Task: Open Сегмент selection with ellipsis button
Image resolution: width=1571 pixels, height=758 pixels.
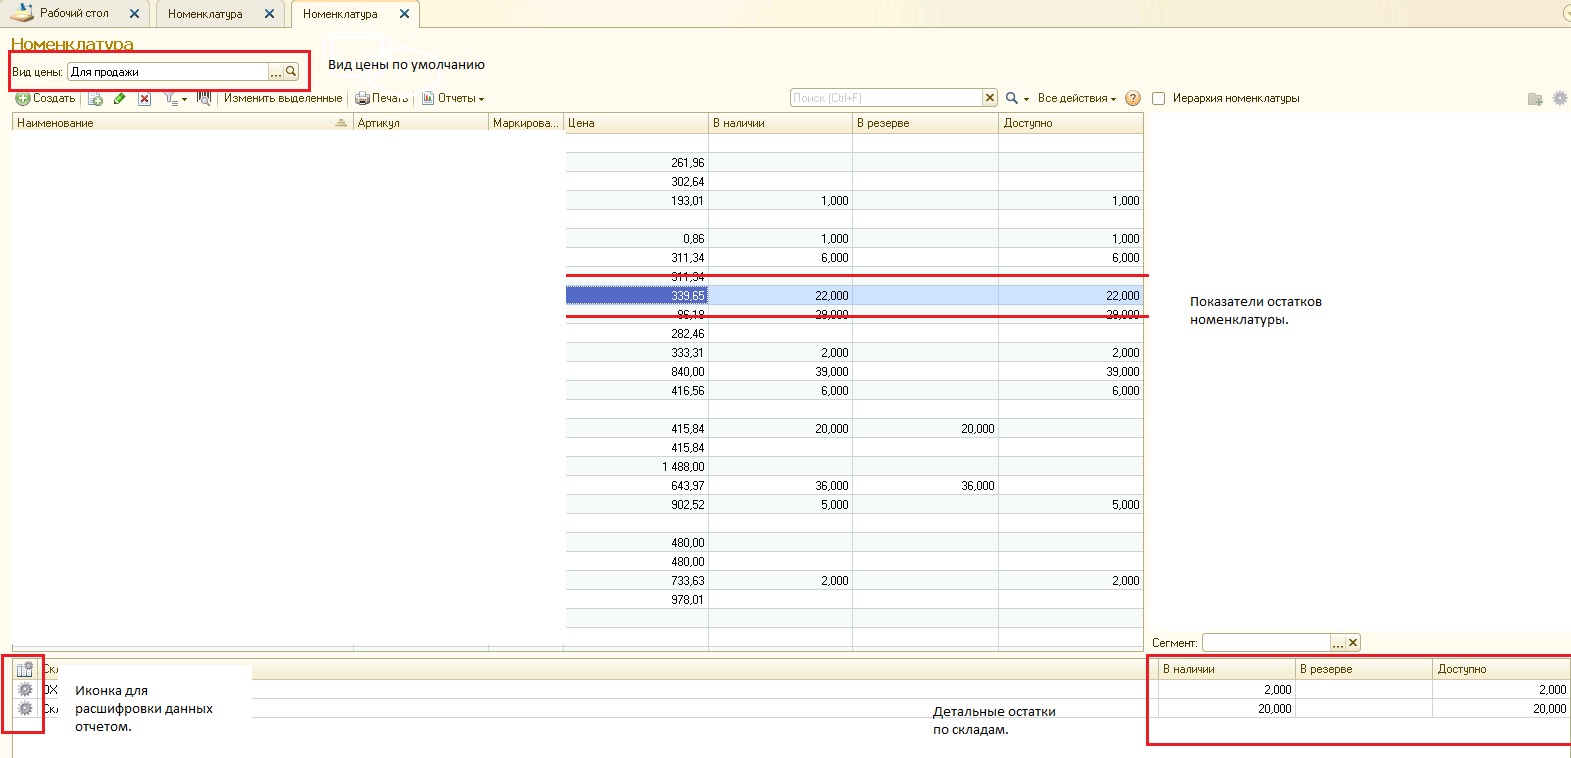Action: [1338, 643]
